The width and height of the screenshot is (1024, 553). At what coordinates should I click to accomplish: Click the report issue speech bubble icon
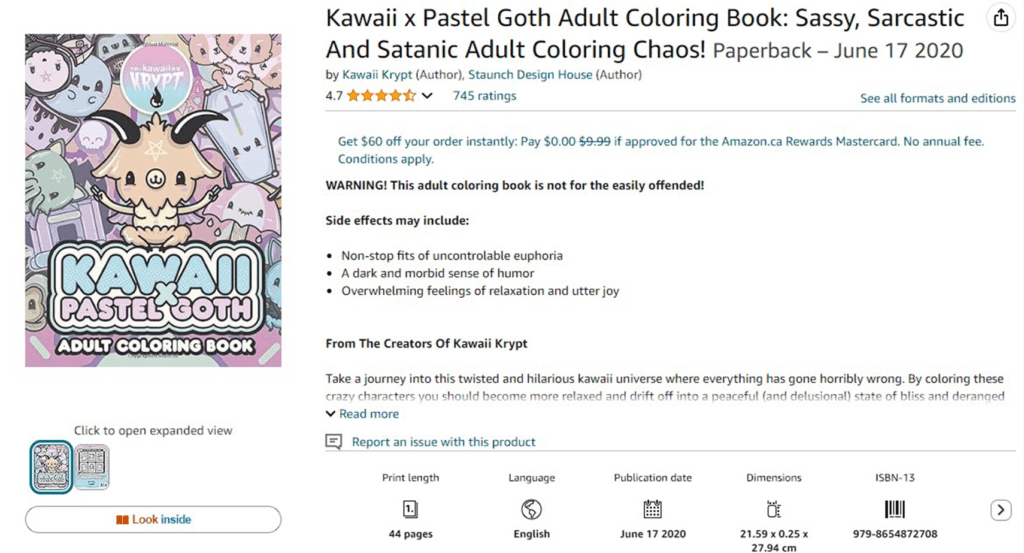pyautogui.click(x=334, y=442)
